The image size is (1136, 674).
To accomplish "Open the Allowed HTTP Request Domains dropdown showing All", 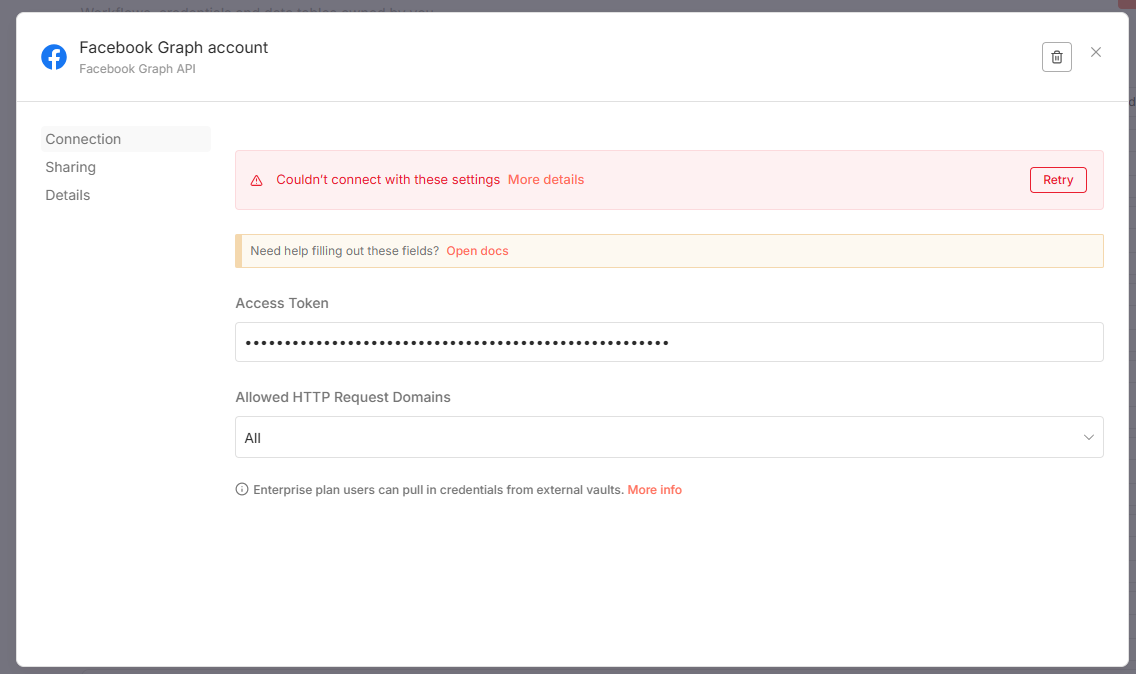I will (660, 438).
